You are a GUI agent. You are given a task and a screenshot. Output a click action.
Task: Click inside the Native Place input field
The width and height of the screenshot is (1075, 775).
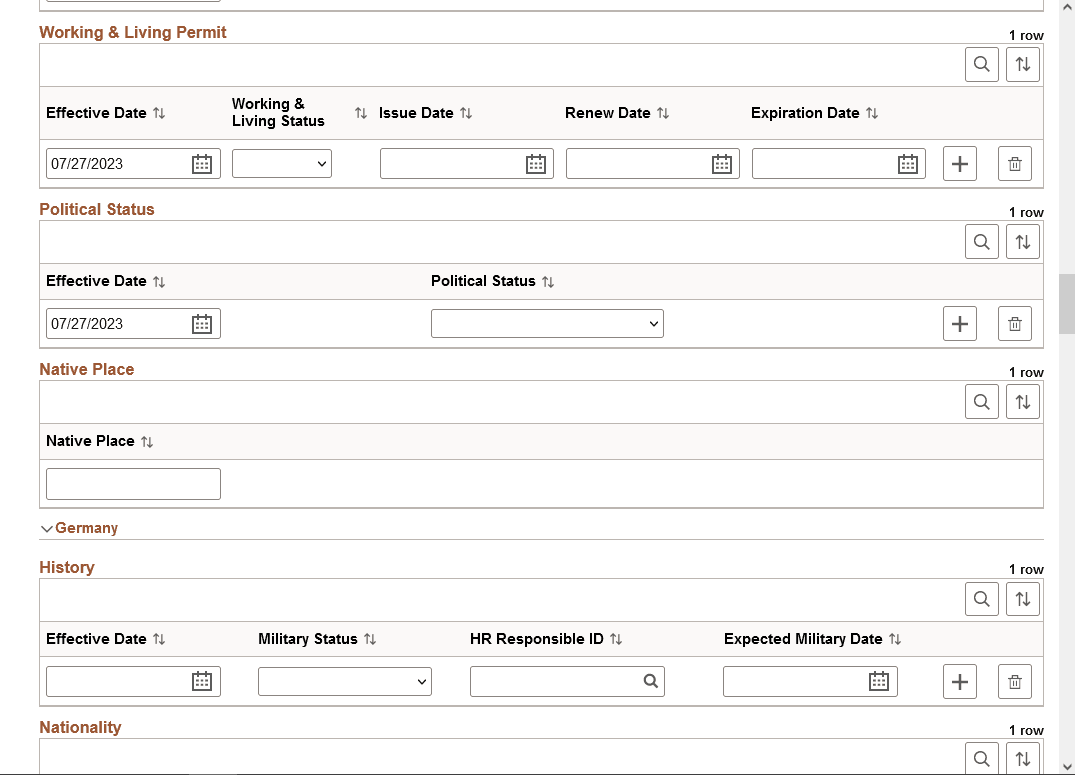(133, 483)
